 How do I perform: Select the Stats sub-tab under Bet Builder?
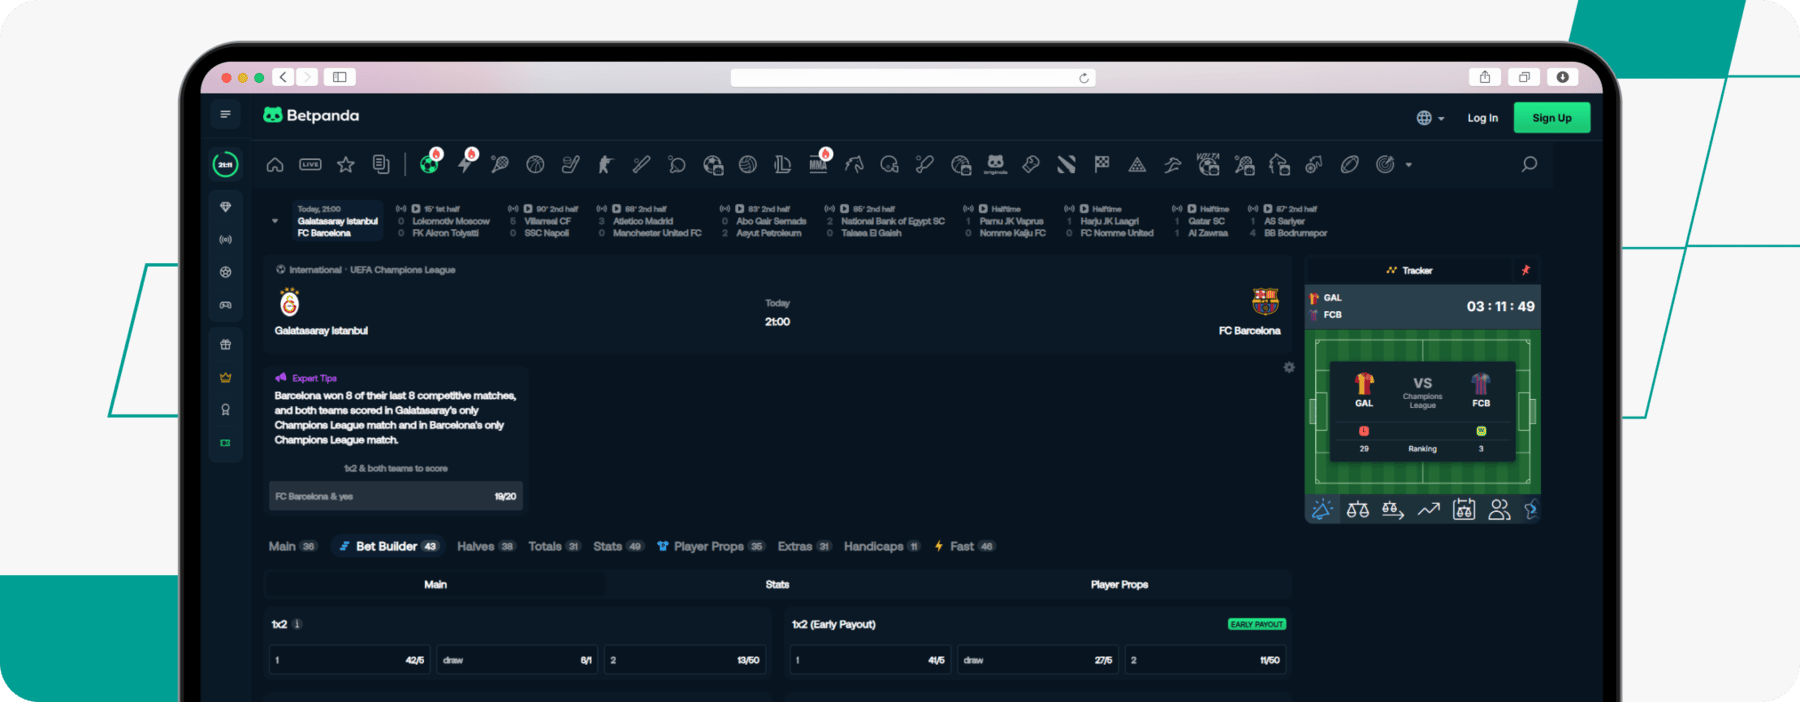[777, 585]
